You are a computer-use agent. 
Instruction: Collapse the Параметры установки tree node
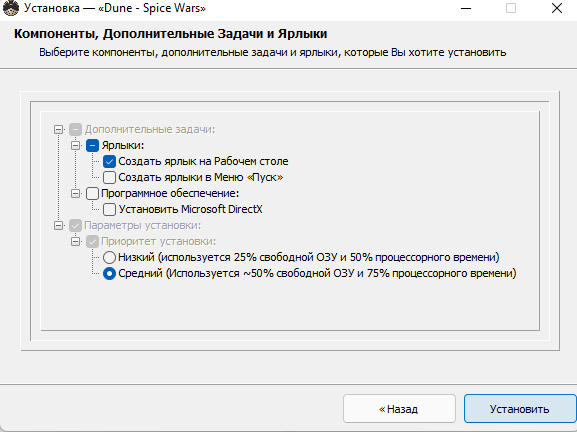(58, 225)
